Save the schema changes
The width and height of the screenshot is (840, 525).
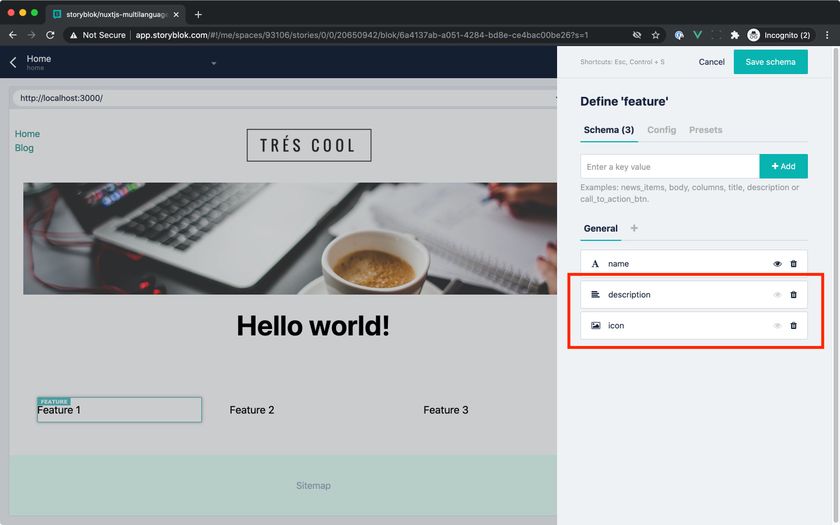[770, 62]
